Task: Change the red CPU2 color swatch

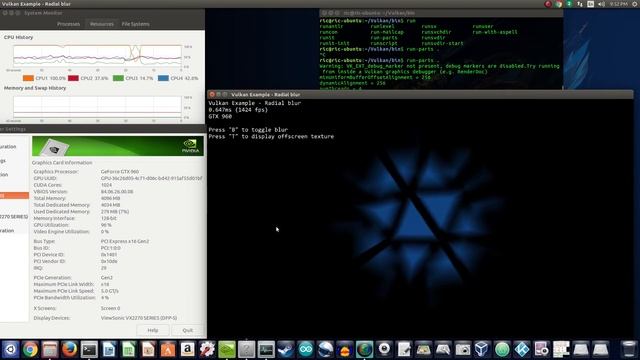Action: (73, 78)
